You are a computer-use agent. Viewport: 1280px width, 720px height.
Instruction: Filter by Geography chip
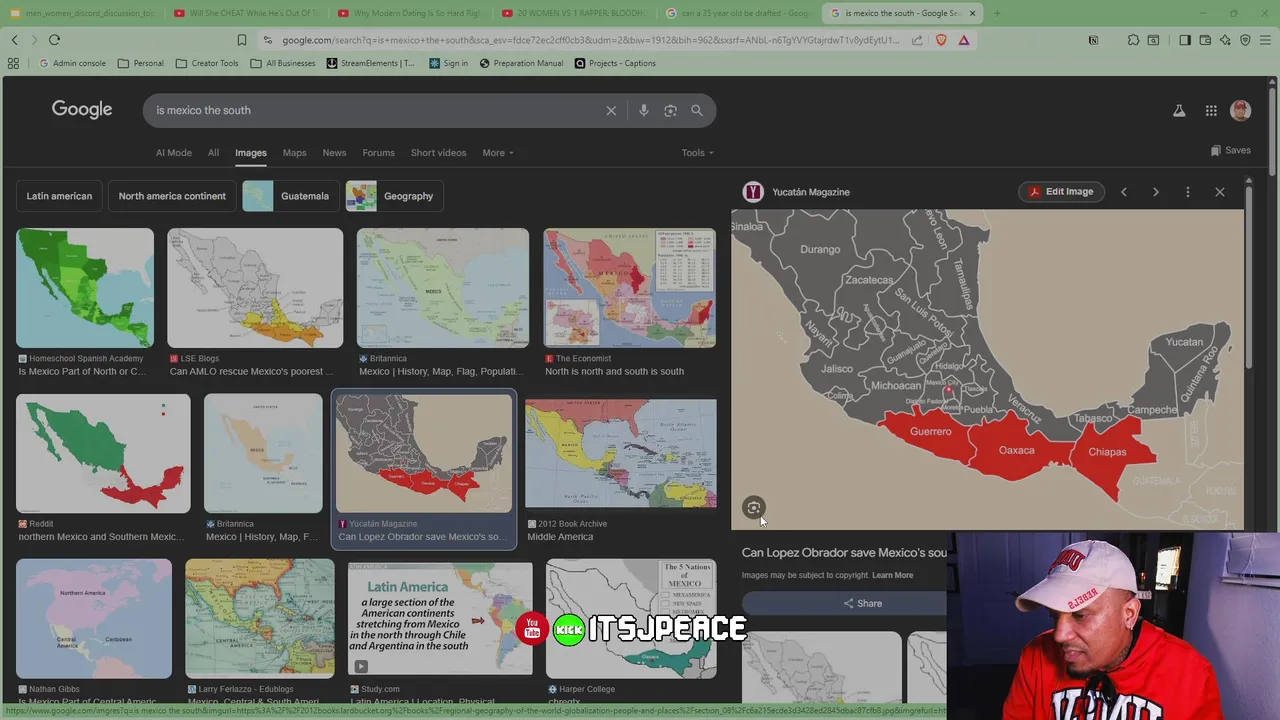(394, 196)
